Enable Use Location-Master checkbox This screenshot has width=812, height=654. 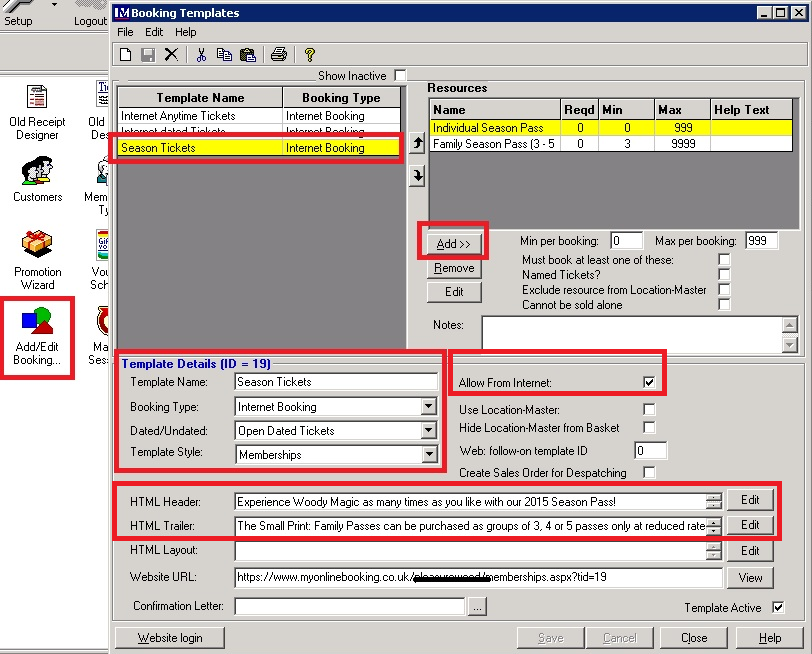pyautogui.click(x=649, y=409)
